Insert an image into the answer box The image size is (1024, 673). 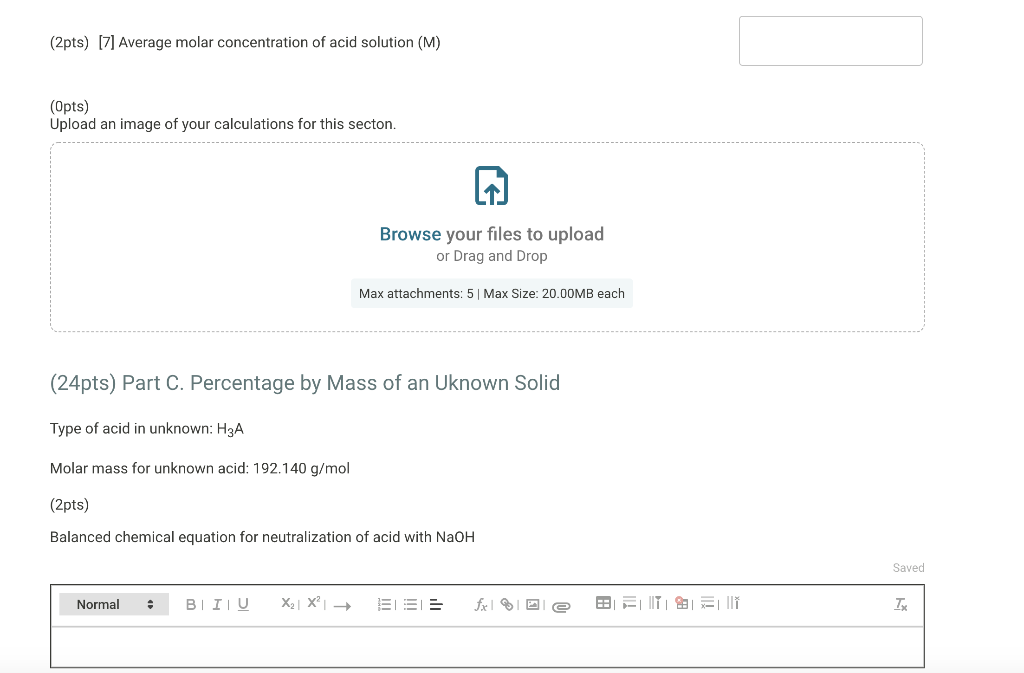coord(534,604)
